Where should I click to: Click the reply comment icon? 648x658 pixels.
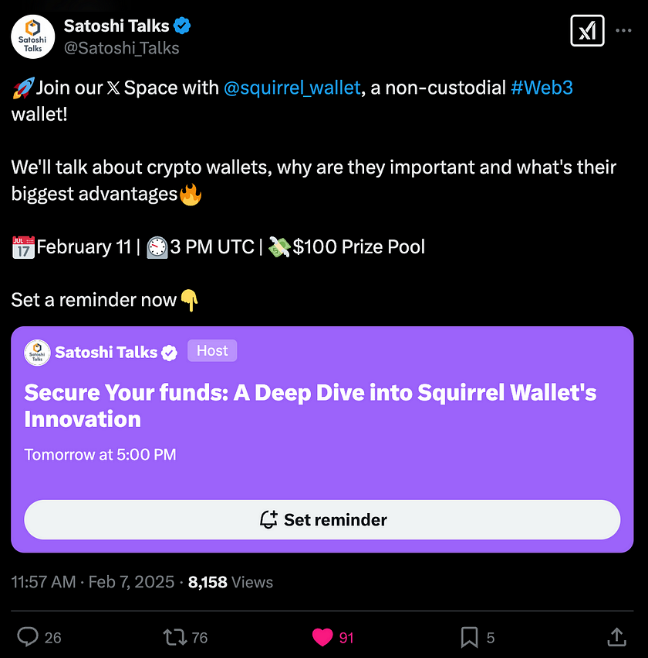29,637
